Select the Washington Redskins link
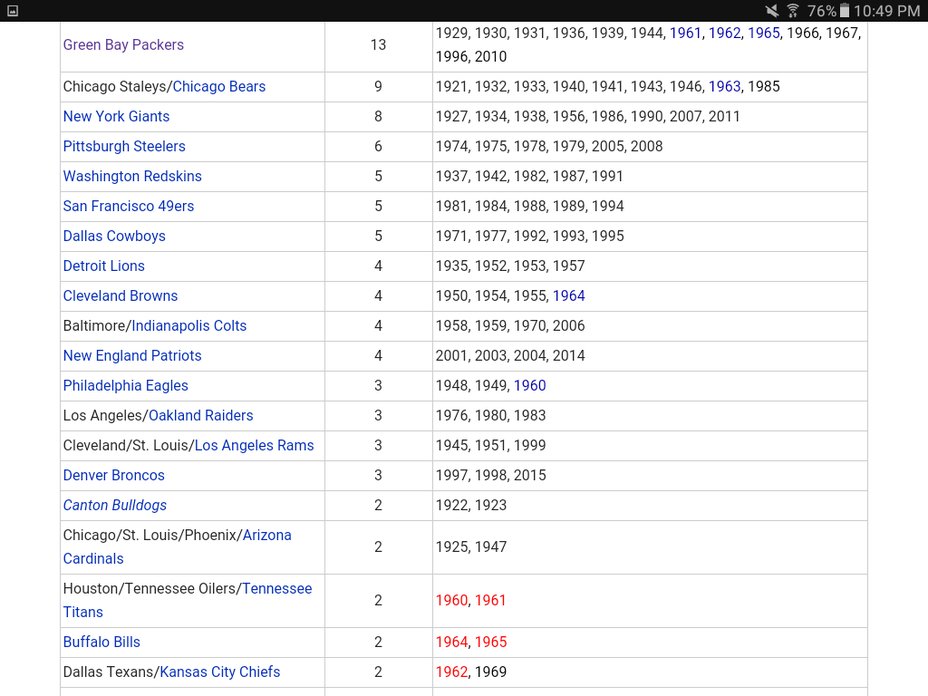Viewport: 928px width, 696px height. tap(132, 177)
